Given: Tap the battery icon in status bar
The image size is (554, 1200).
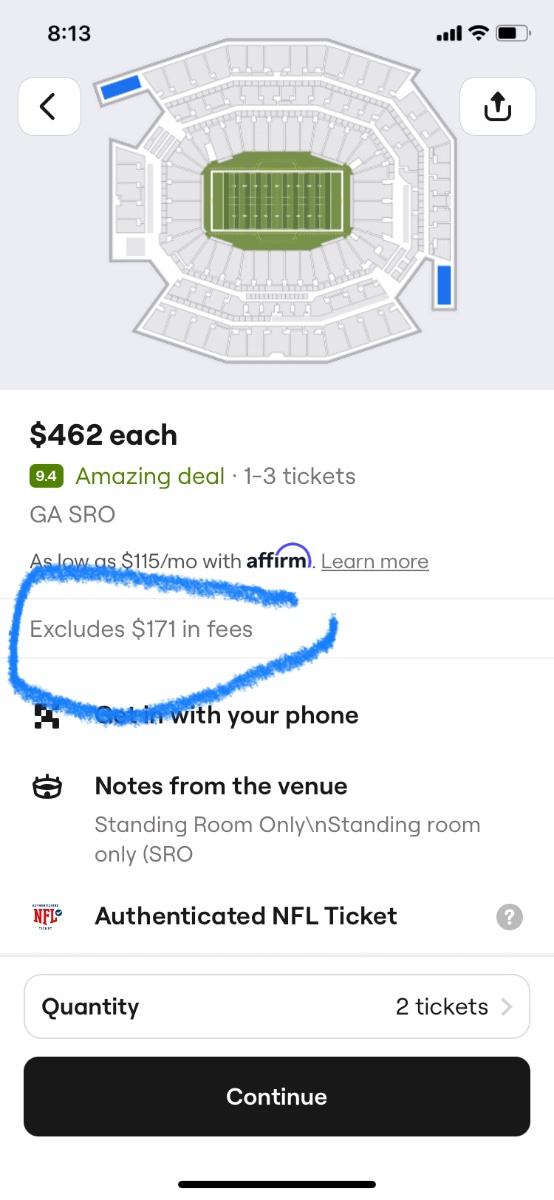Looking at the screenshot, I should (x=514, y=33).
